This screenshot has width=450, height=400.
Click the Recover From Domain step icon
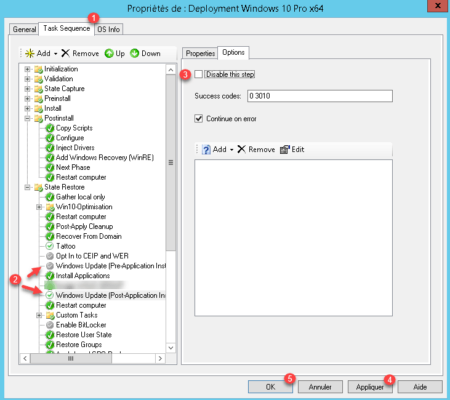(x=50, y=236)
